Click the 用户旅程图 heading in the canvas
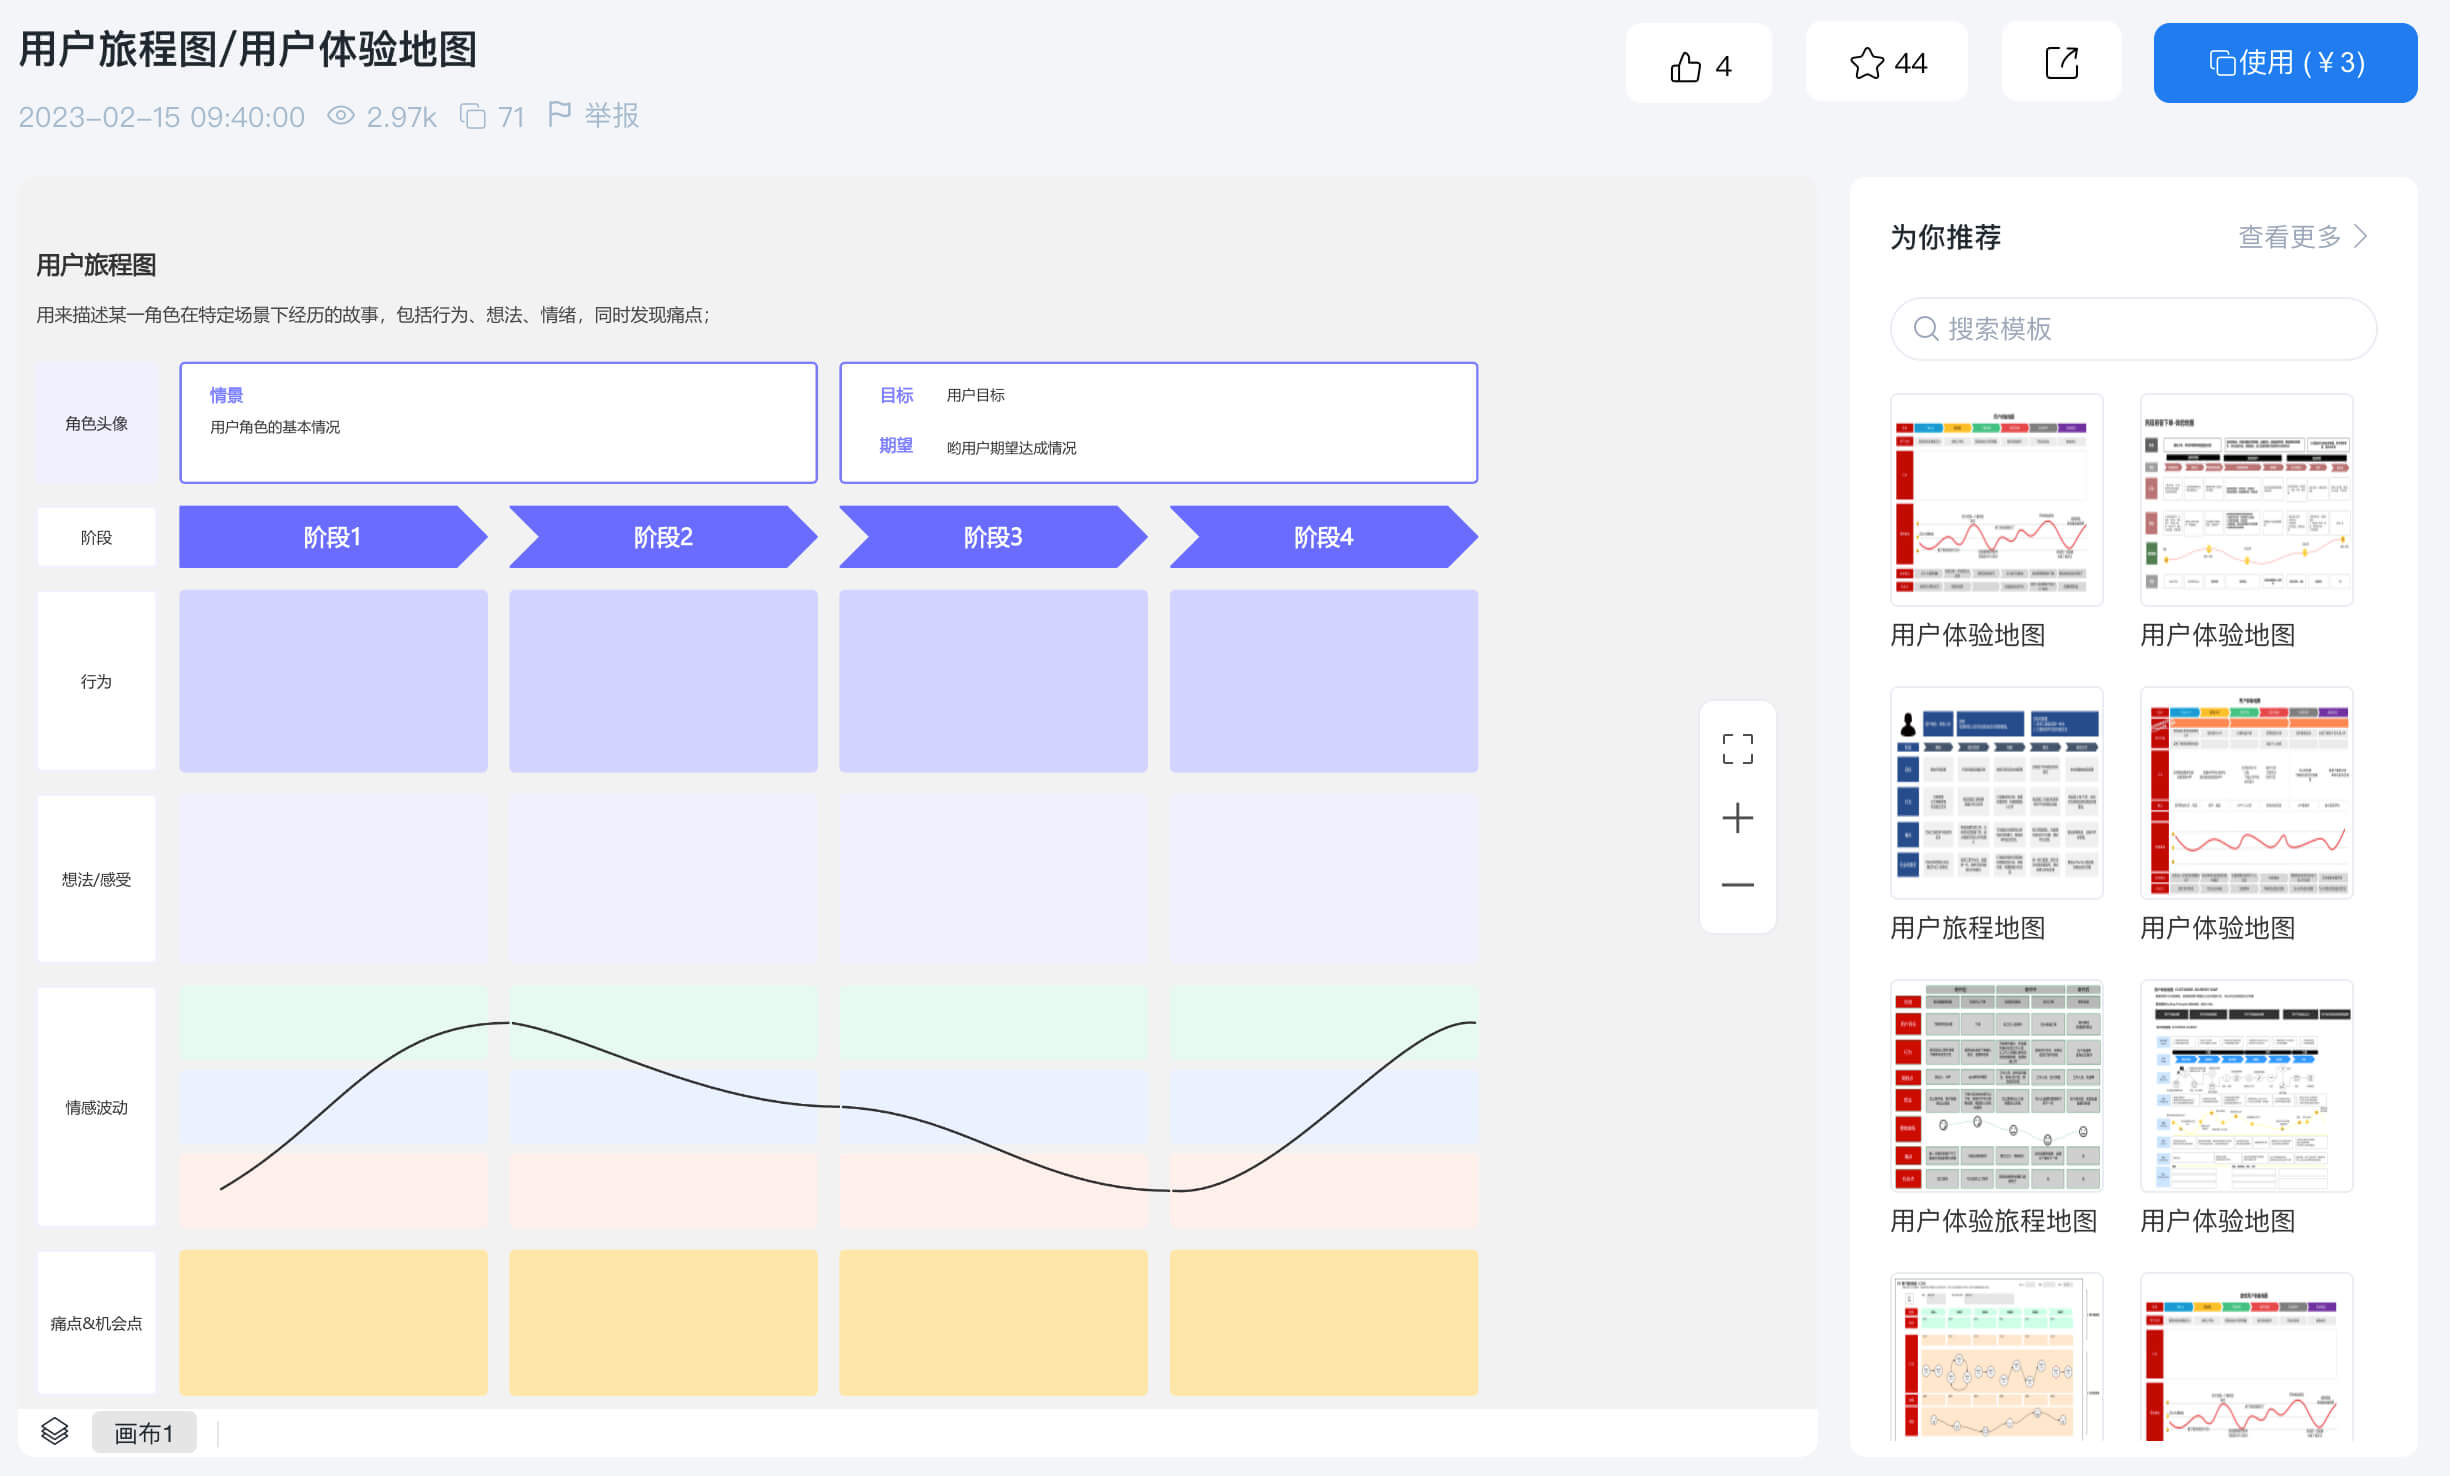2450x1476 pixels. point(96,265)
